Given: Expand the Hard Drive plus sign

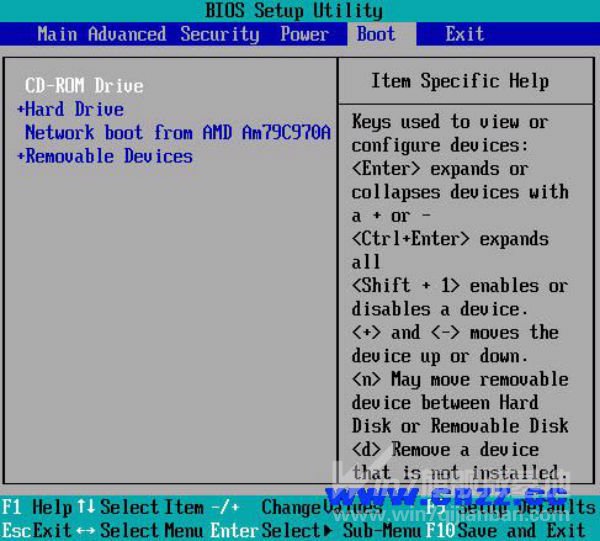Looking at the screenshot, I should (21, 110).
